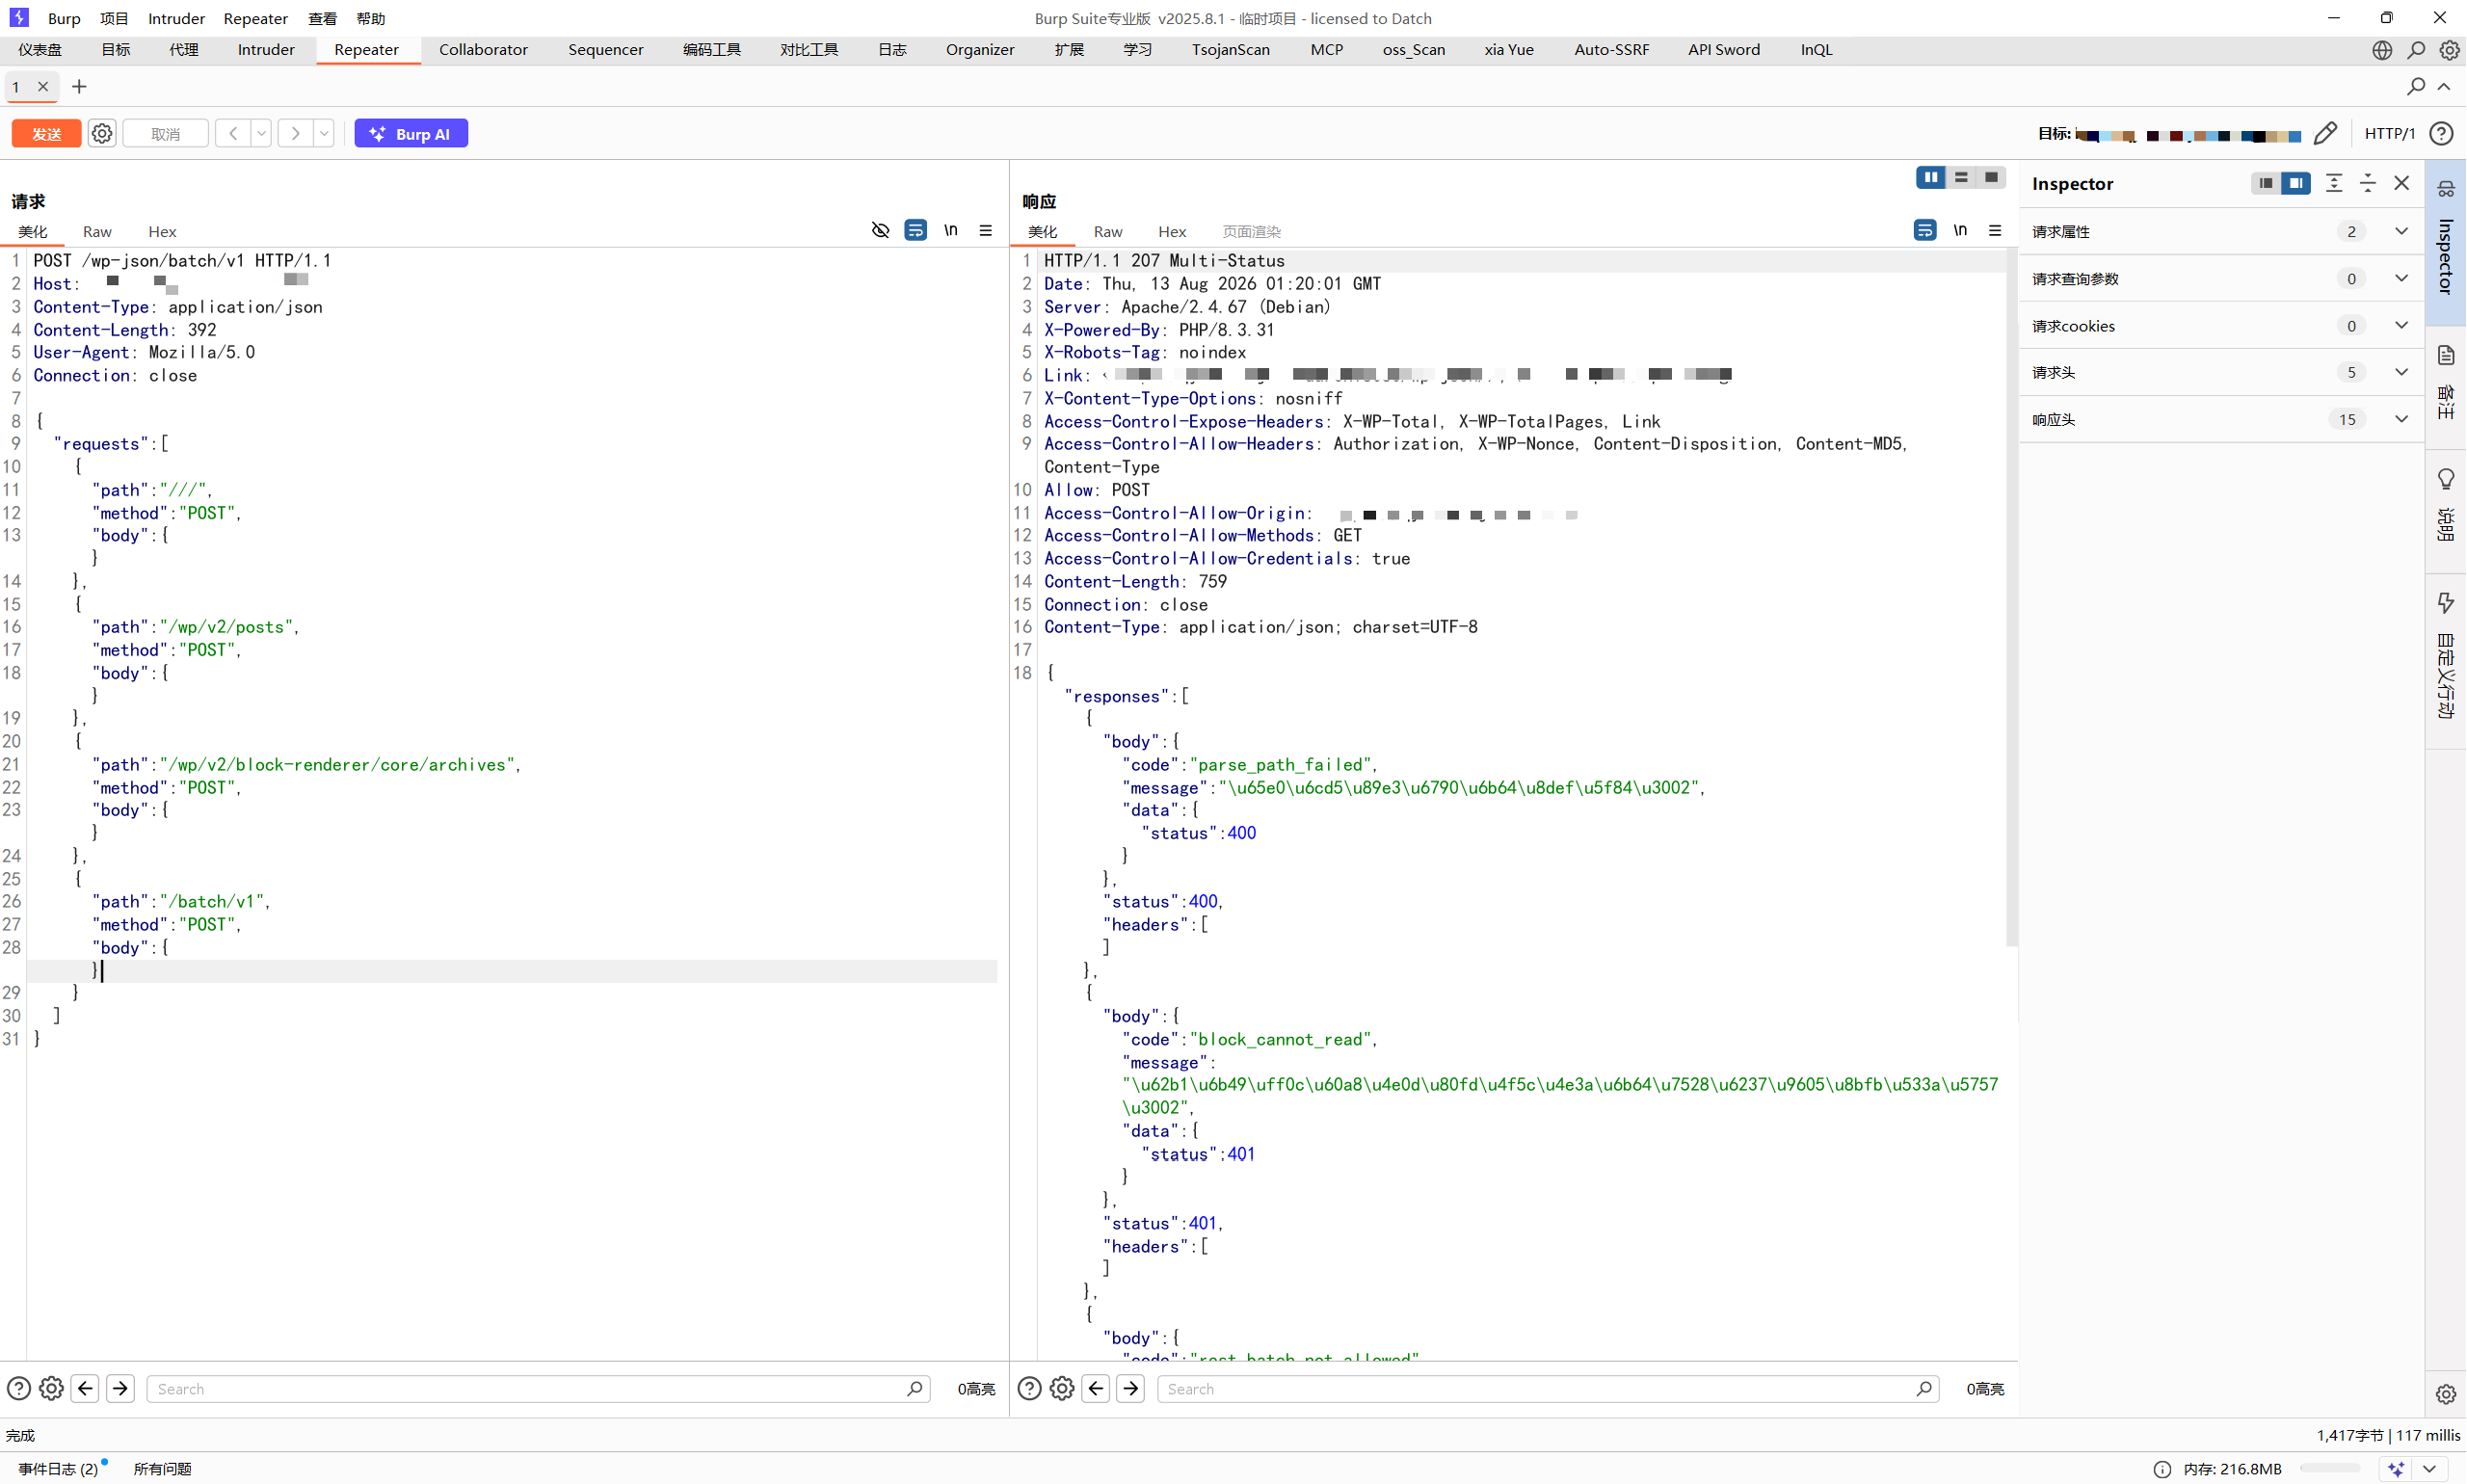Toggle hide non-printable characters eye icon in request
Screen dimensions: 2467x1484
(880, 230)
